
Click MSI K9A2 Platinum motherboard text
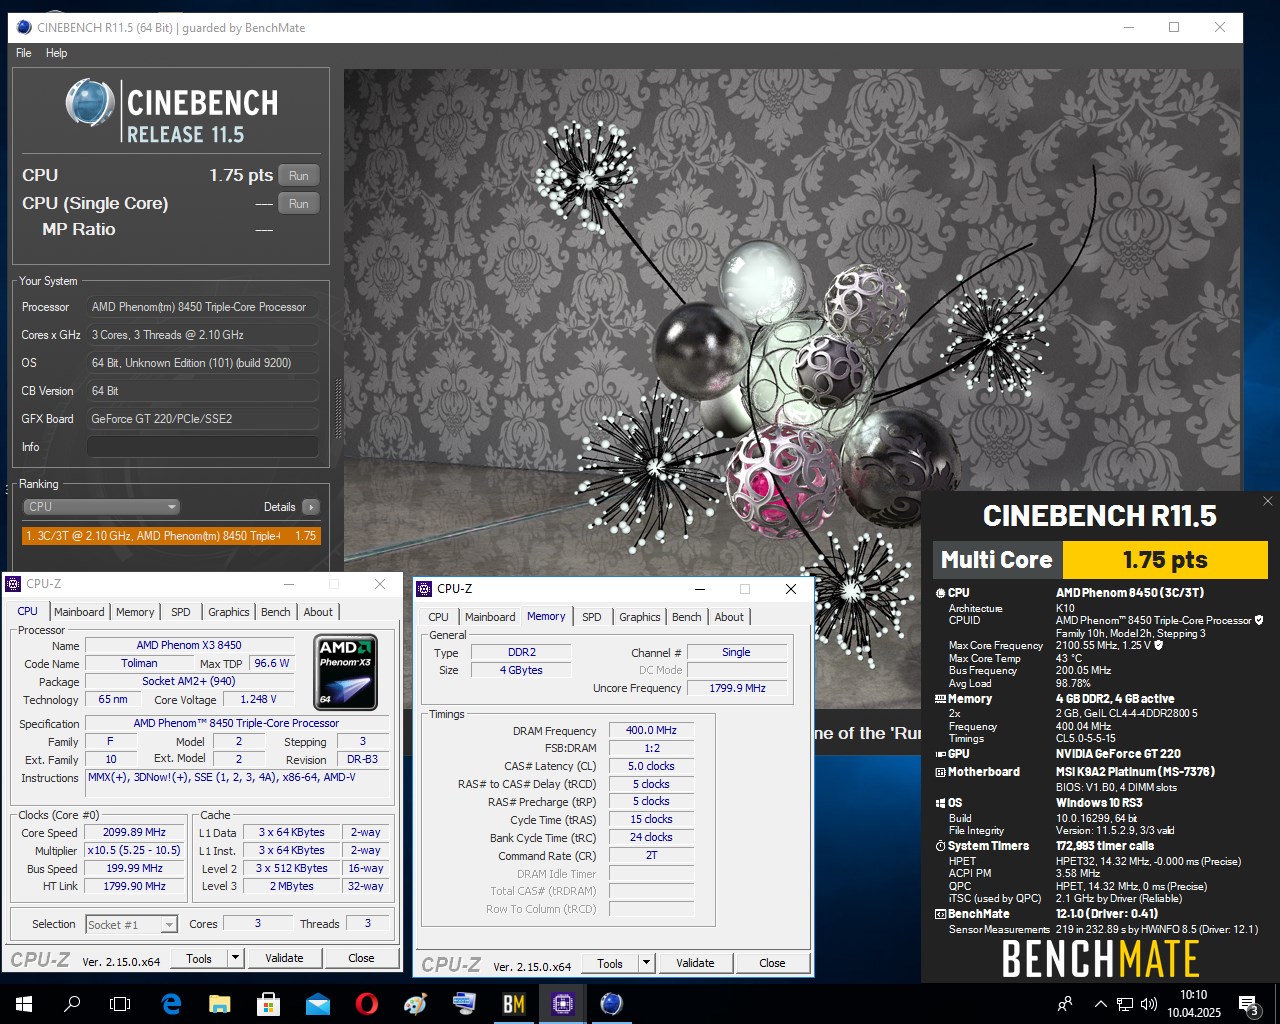pyautogui.click(x=1135, y=772)
